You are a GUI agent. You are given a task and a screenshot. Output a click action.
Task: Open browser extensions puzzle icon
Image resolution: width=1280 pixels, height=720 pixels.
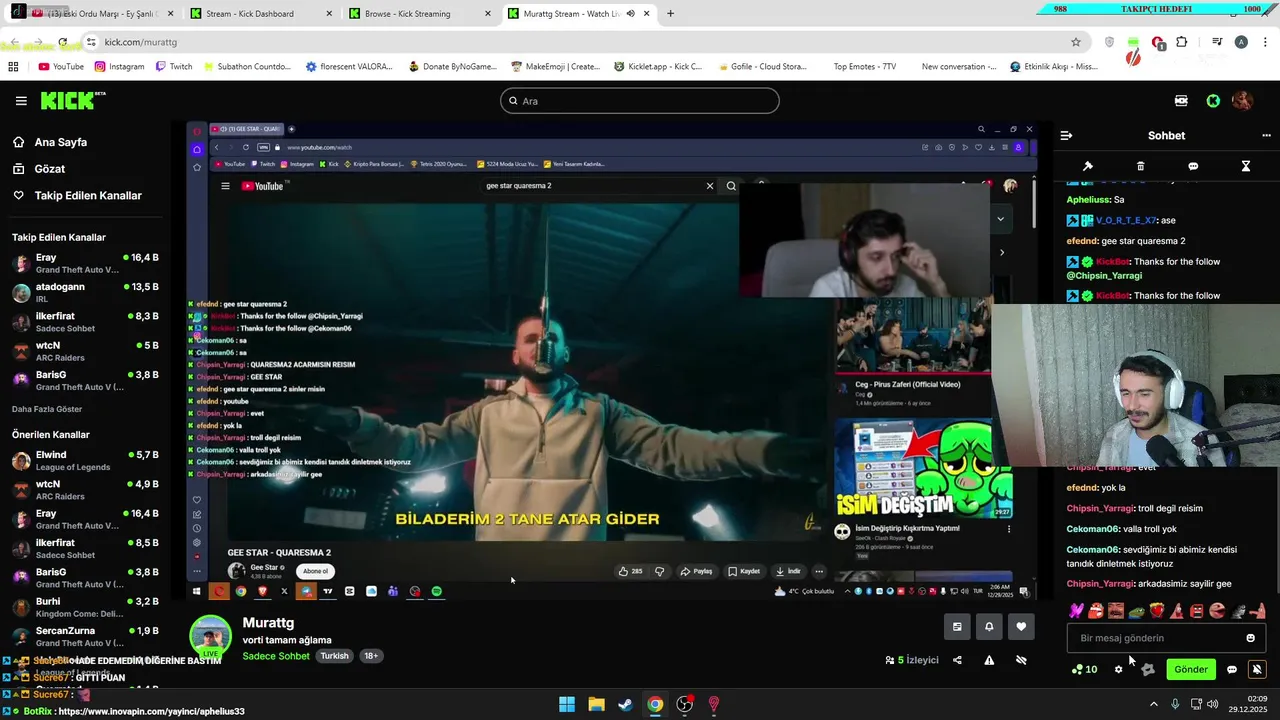coord(1182,42)
